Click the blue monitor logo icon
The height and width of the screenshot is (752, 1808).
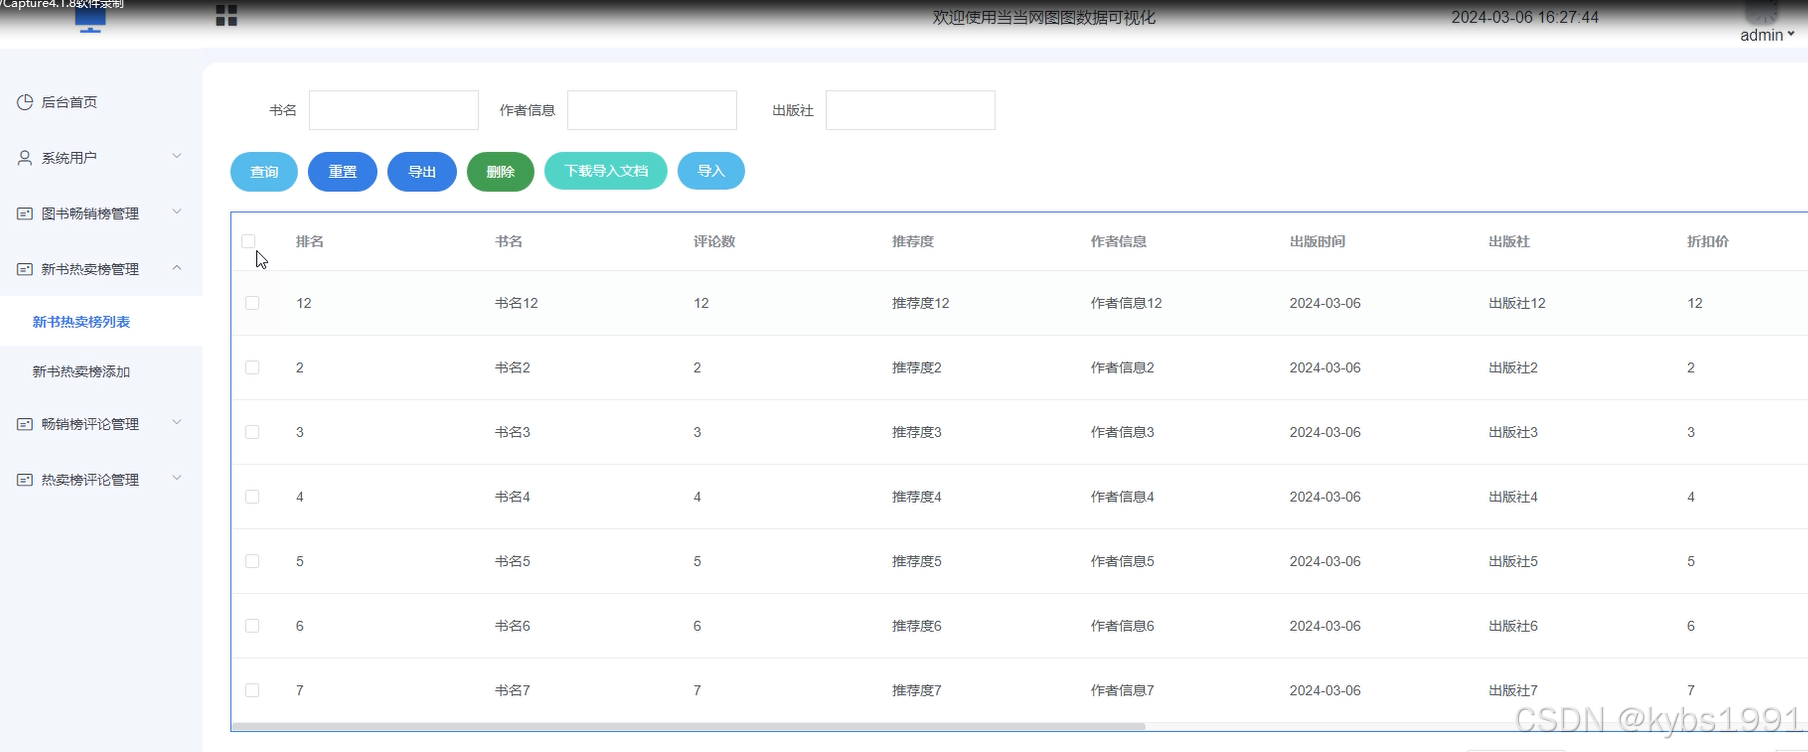click(x=90, y=19)
